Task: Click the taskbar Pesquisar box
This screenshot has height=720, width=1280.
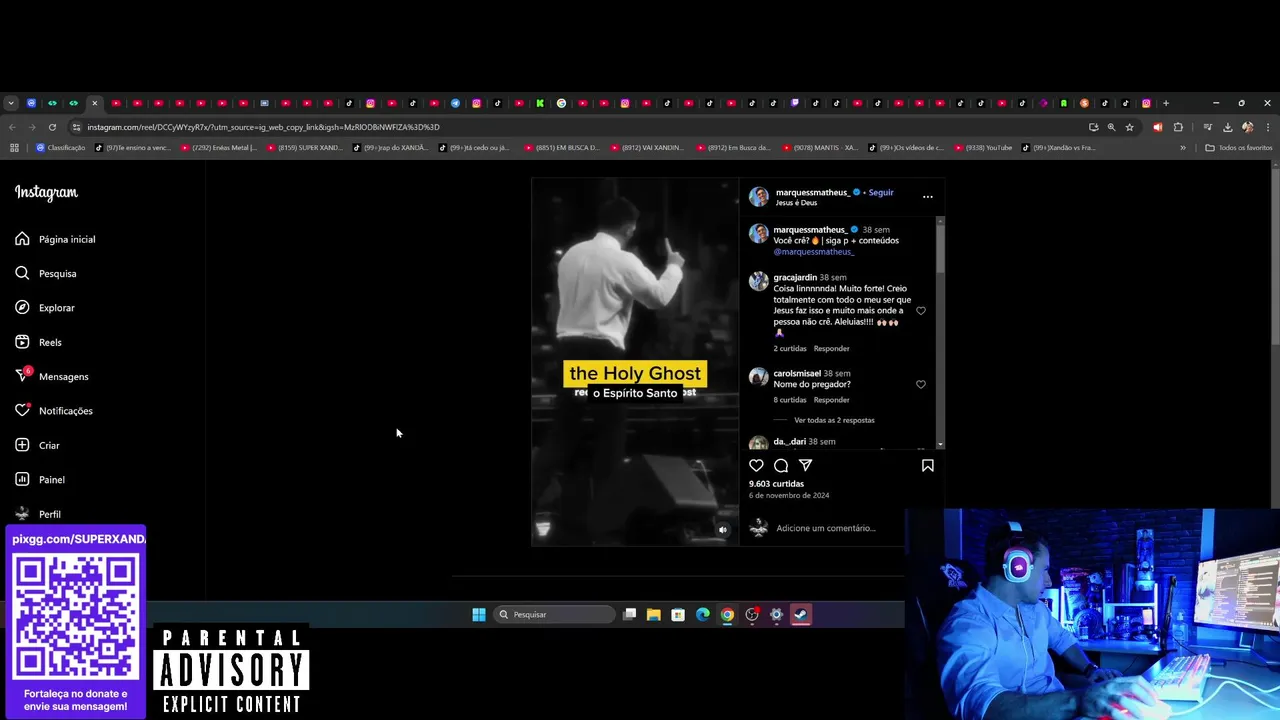Action: [x=552, y=614]
